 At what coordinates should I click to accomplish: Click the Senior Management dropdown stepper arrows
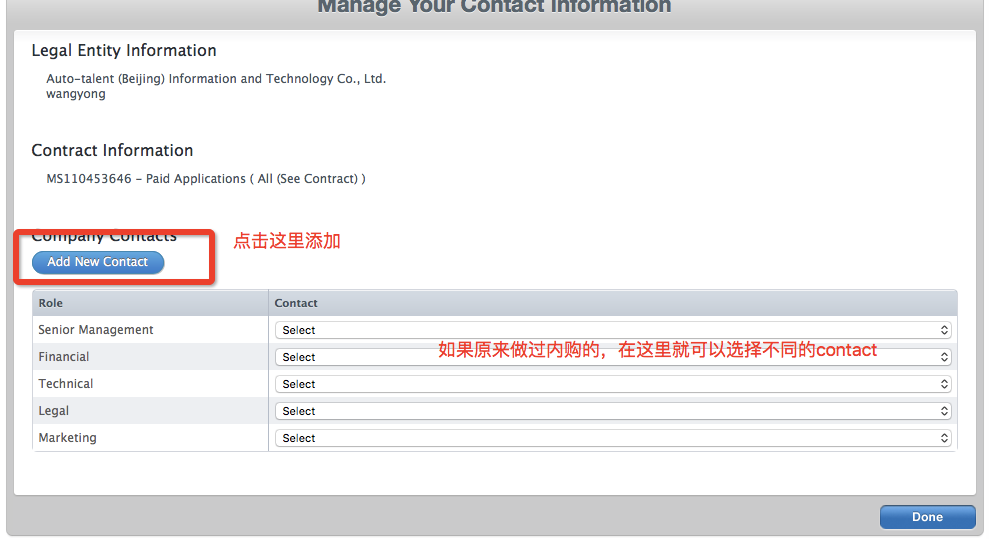[x=944, y=330]
